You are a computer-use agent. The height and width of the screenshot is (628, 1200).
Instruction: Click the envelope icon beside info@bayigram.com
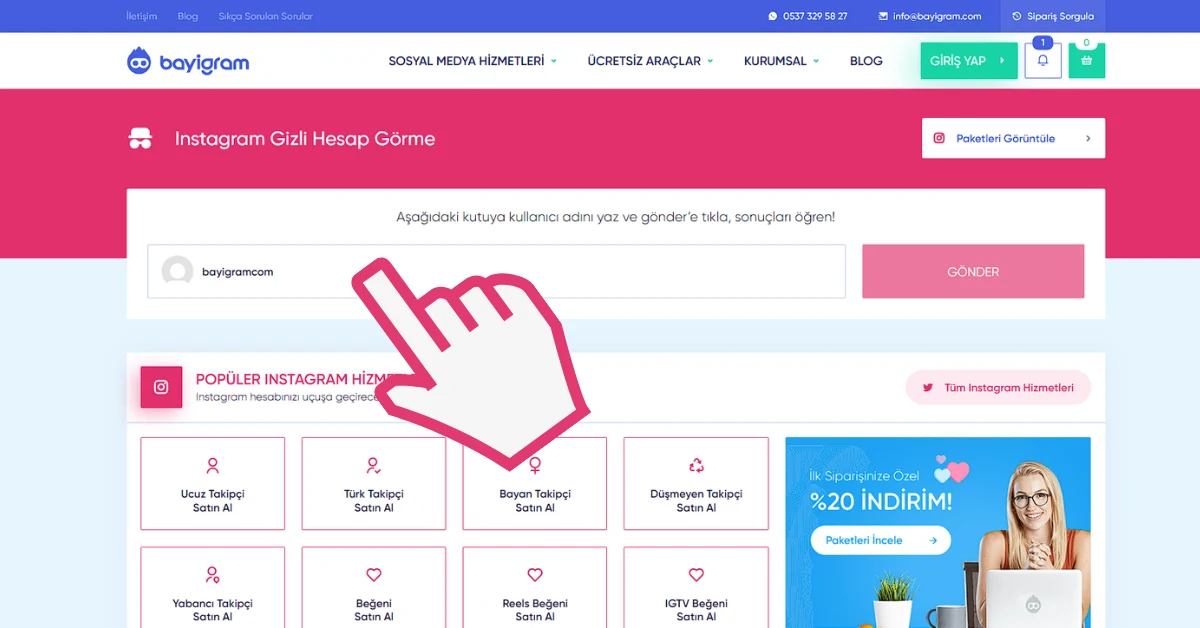(883, 16)
